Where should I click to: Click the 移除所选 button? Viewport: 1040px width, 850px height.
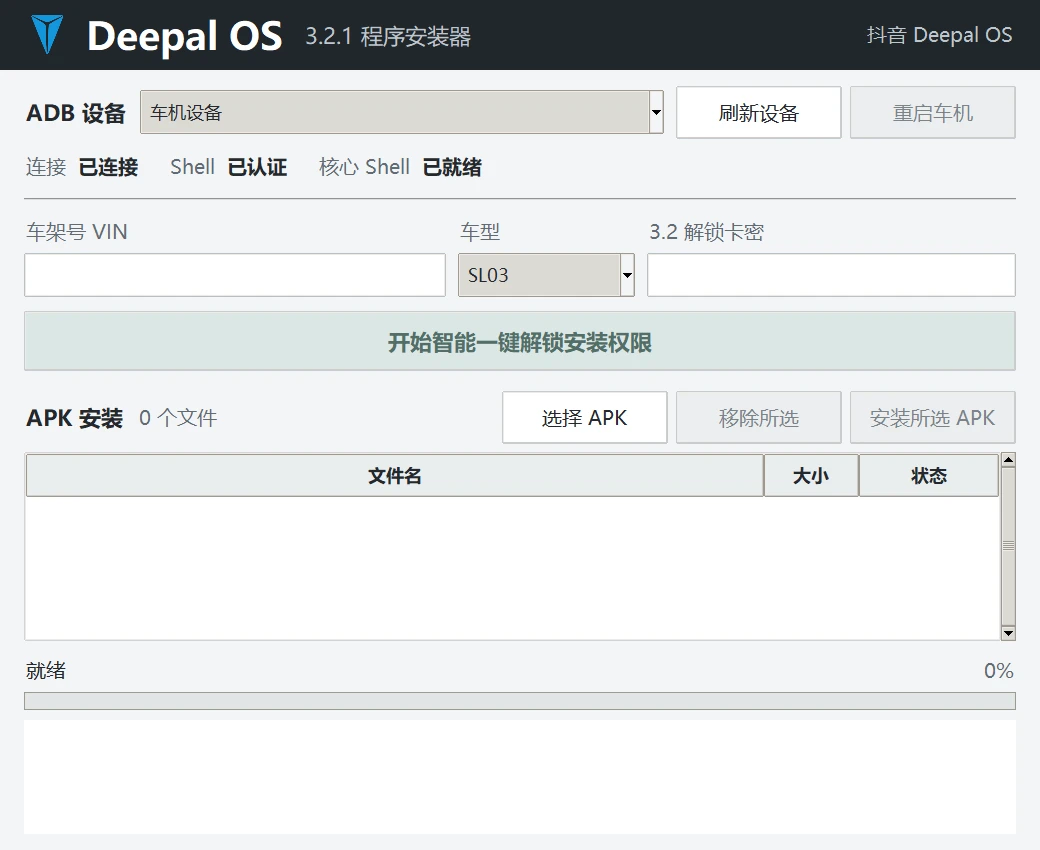click(759, 418)
